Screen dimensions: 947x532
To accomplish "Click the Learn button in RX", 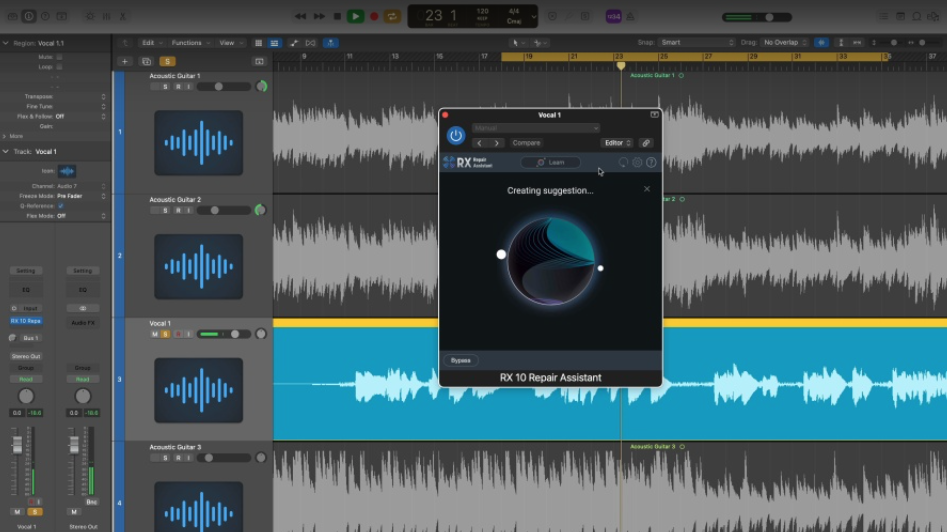I will pos(551,162).
